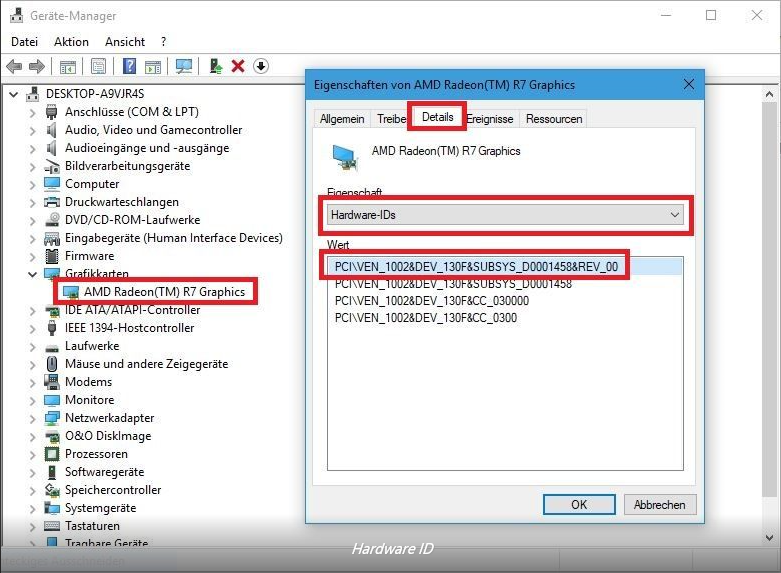Select AMD Radeon(TM) R7 Graphics device

[x=164, y=291]
